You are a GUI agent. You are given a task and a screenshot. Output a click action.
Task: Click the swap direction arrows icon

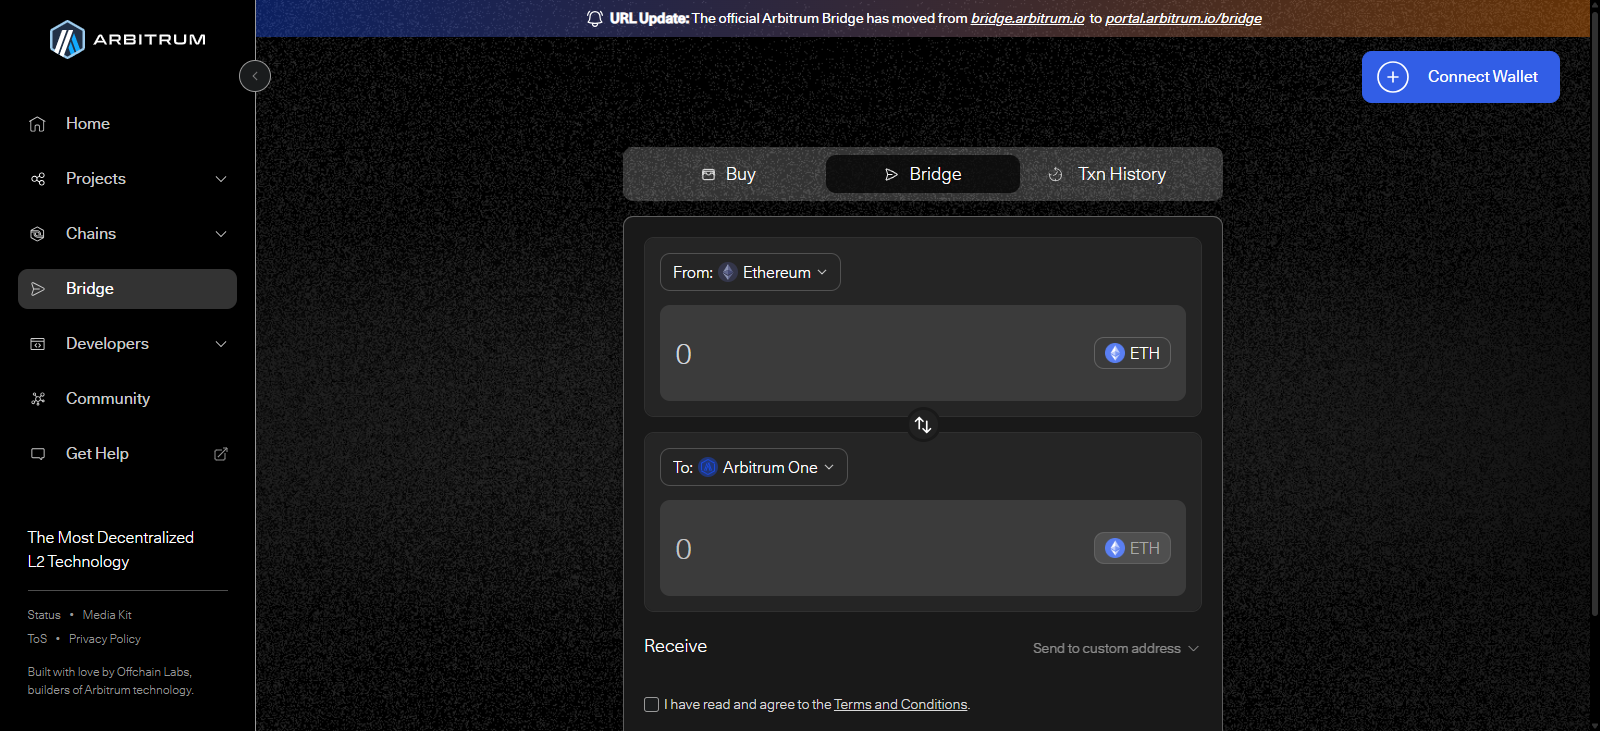(x=923, y=425)
